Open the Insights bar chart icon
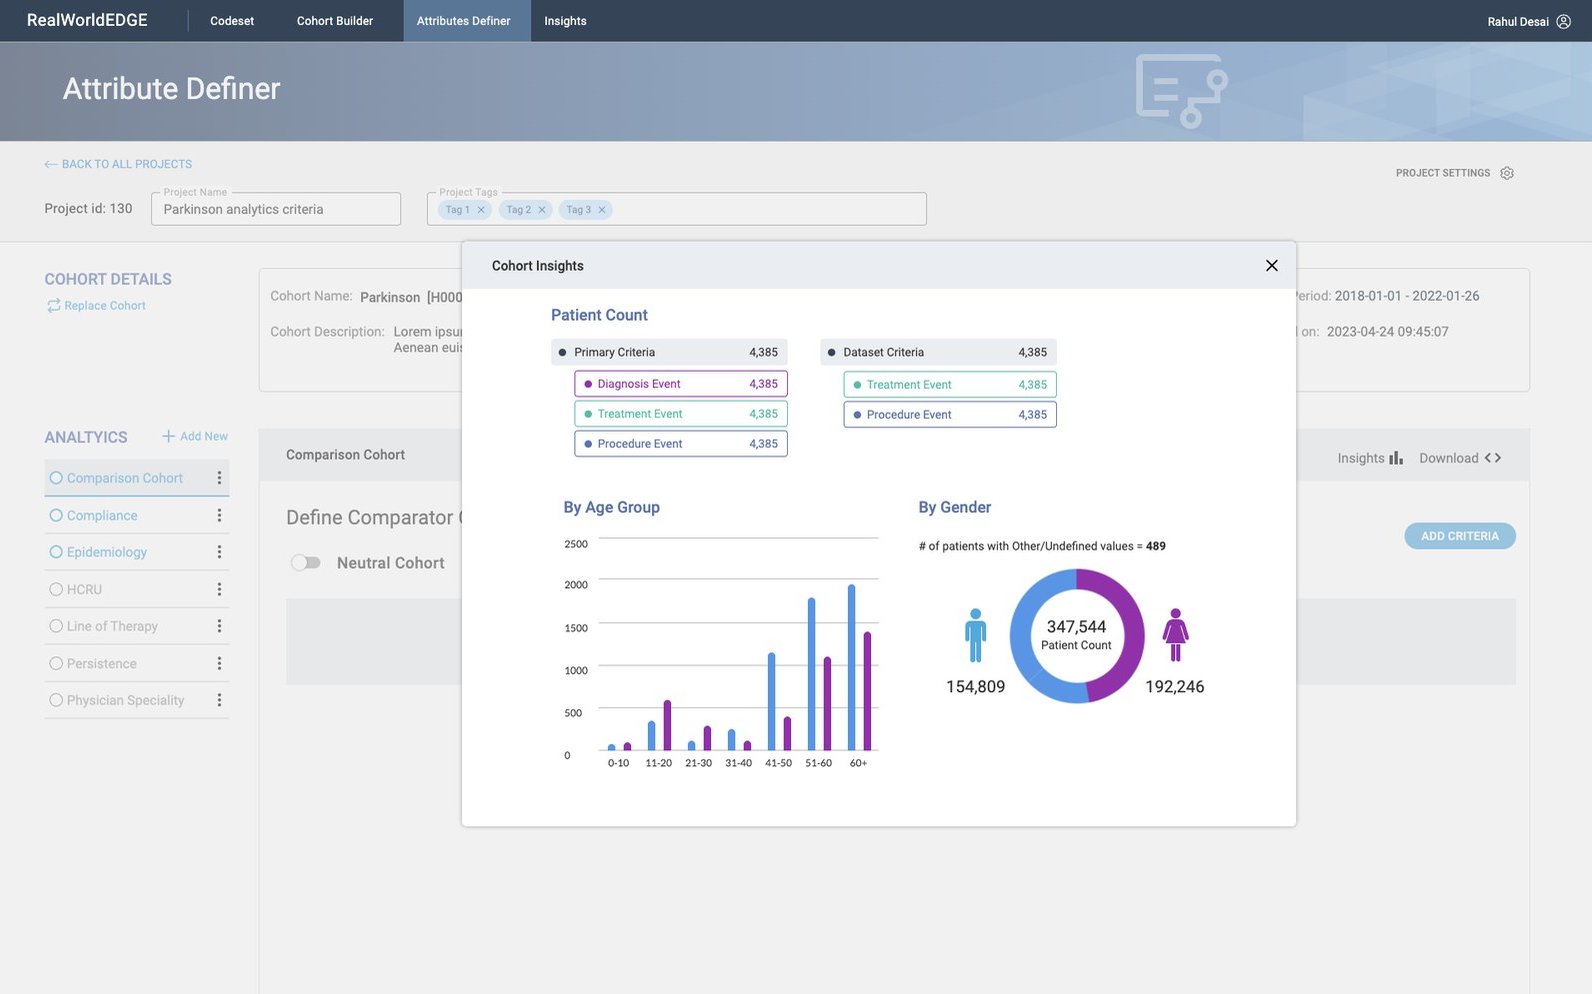The image size is (1592, 994). coord(1396,458)
